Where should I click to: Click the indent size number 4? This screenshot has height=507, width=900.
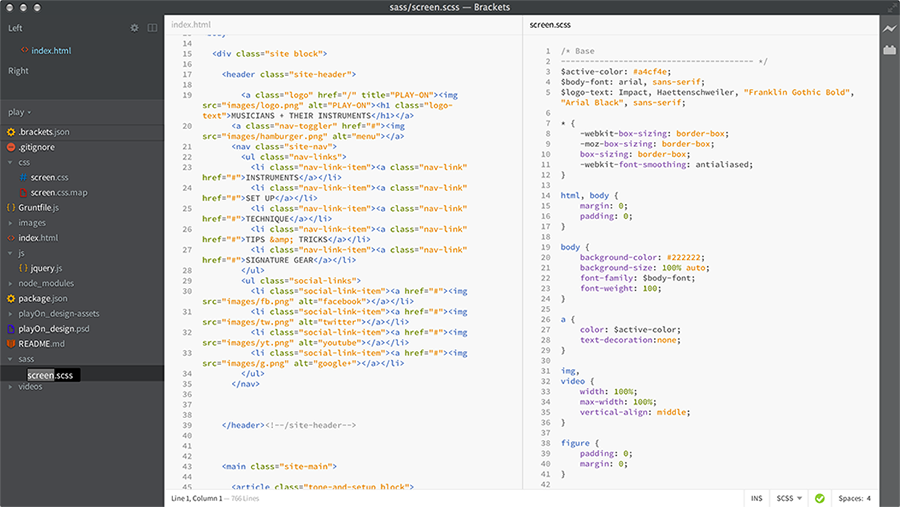tap(868, 498)
